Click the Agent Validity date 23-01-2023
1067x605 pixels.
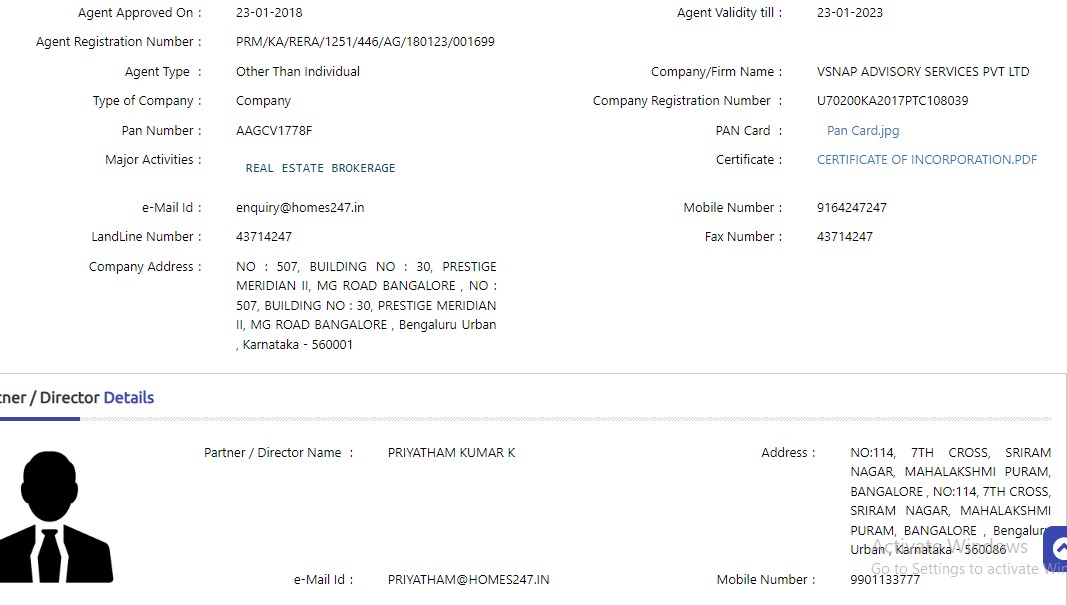[x=849, y=12]
